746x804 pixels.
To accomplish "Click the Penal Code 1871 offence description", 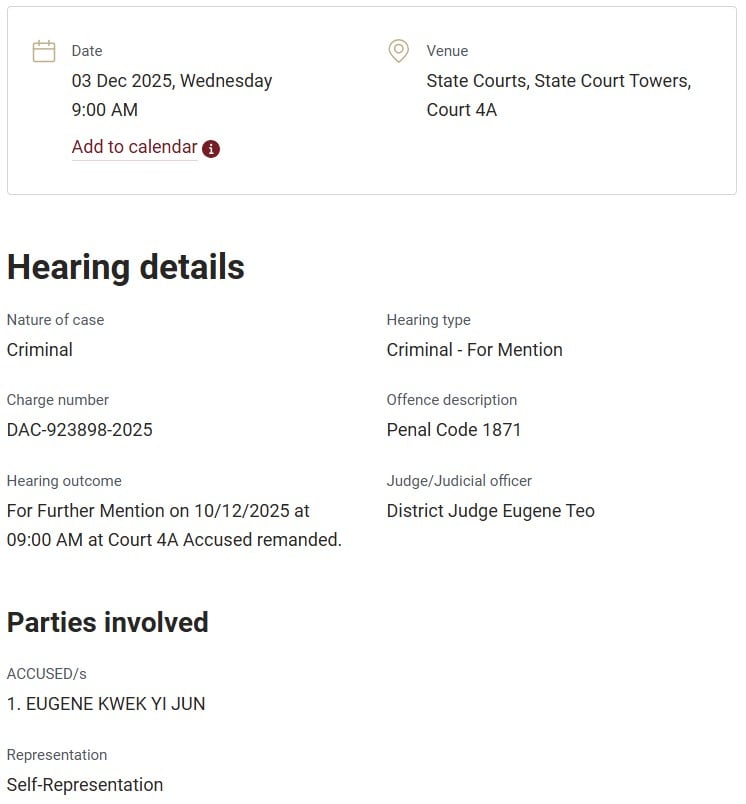I will [x=454, y=430].
